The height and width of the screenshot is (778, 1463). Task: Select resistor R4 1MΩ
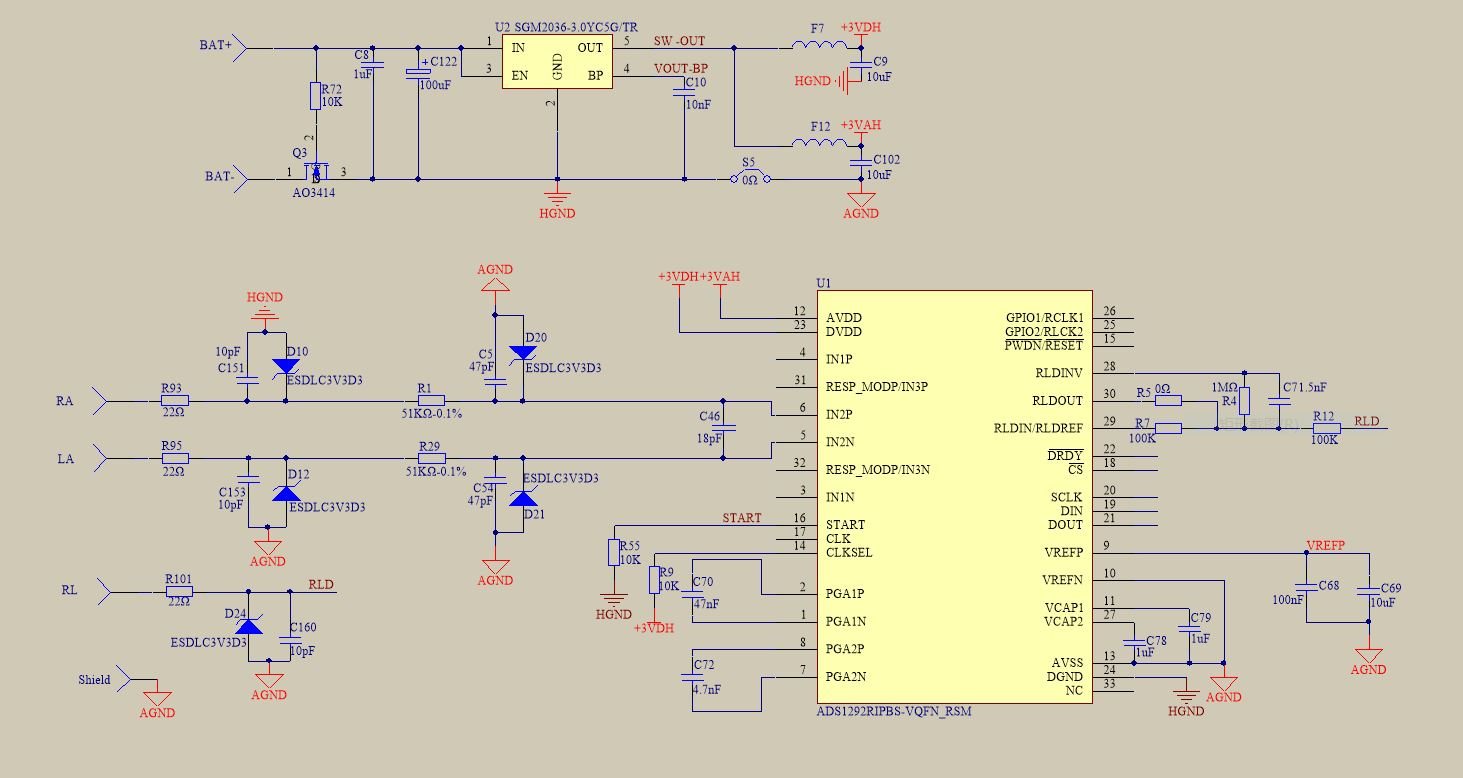point(1245,401)
